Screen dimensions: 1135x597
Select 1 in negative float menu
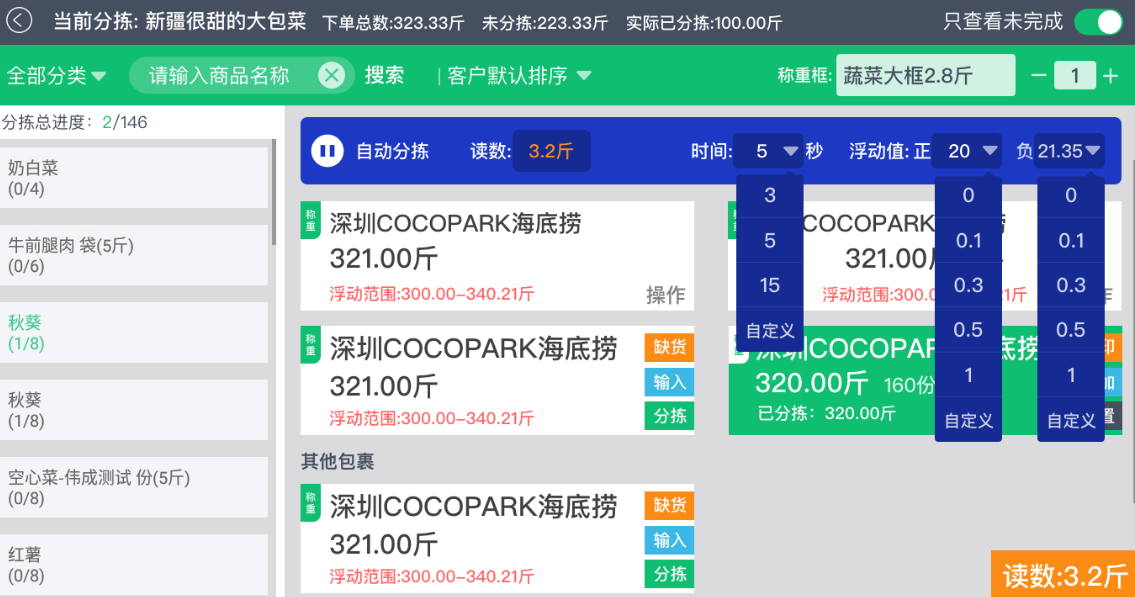pos(1071,375)
